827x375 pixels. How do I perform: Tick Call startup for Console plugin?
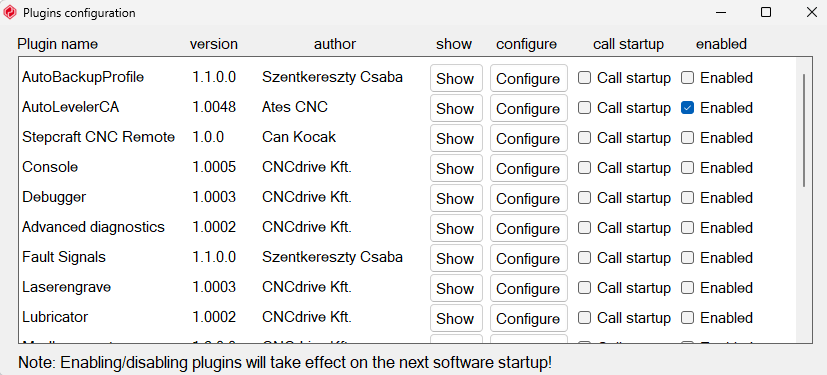[x=584, y=168]
